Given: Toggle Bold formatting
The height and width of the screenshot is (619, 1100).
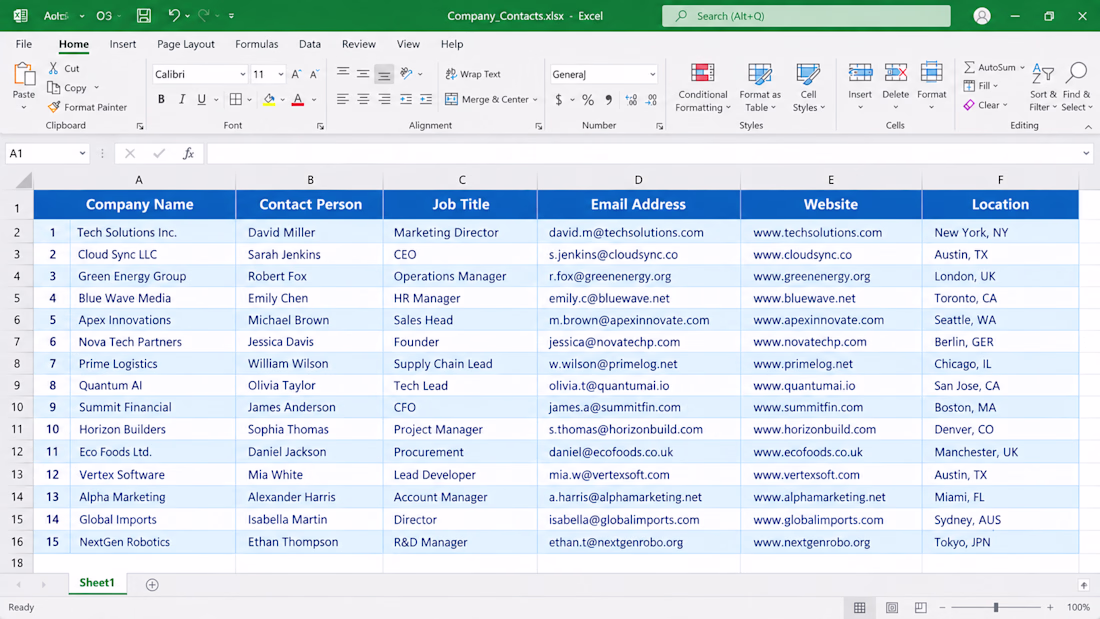Looking at the screenshot, I should point(161,99).
